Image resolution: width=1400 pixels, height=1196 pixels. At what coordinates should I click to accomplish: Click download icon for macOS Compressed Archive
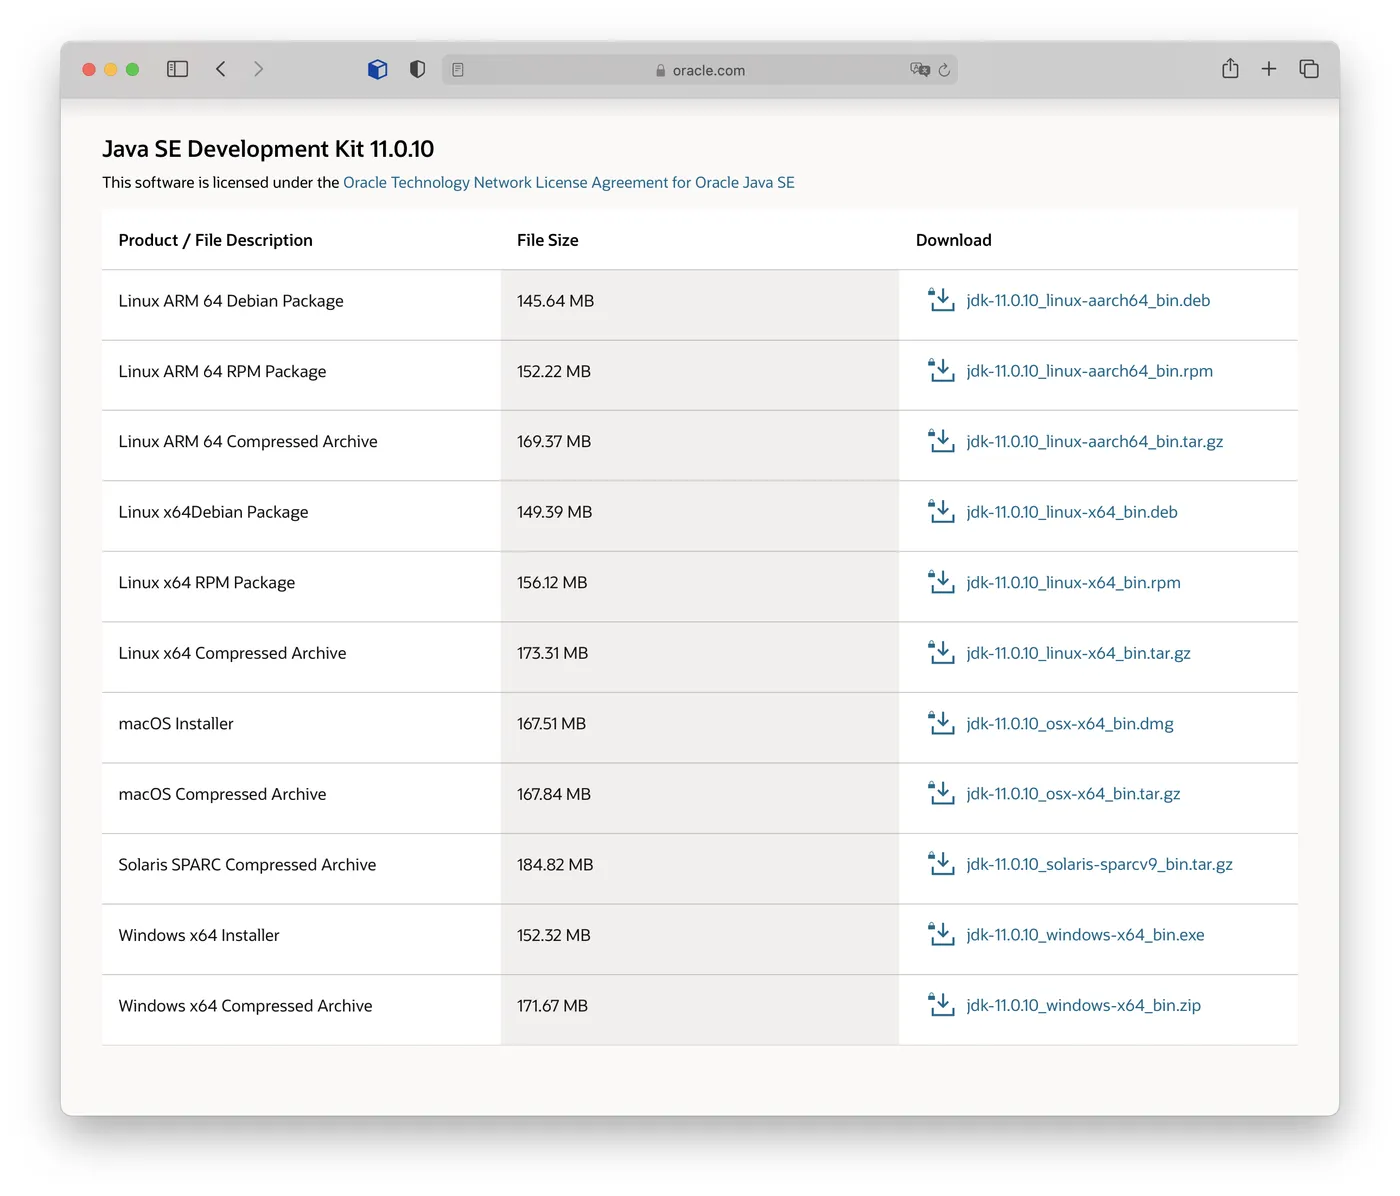tap(941, 794)
